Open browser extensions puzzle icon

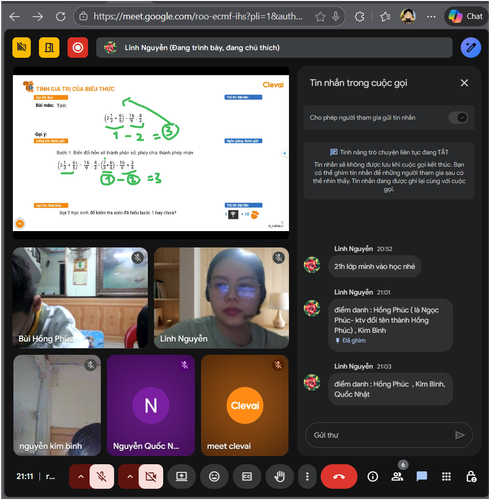point(359,16)
